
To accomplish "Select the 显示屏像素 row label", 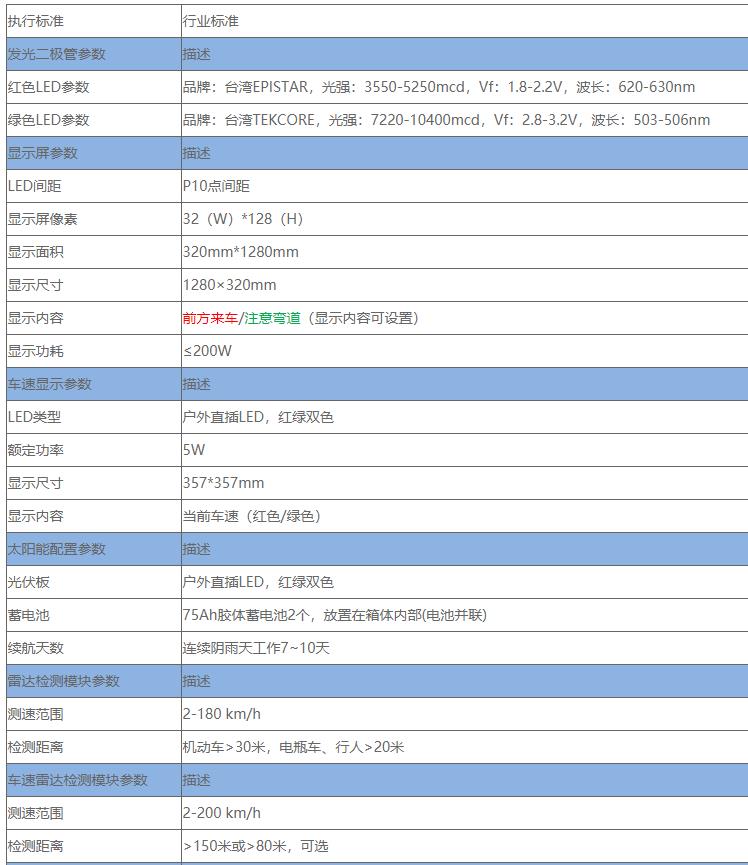I will pyautogui.click(x=42, y=219).
